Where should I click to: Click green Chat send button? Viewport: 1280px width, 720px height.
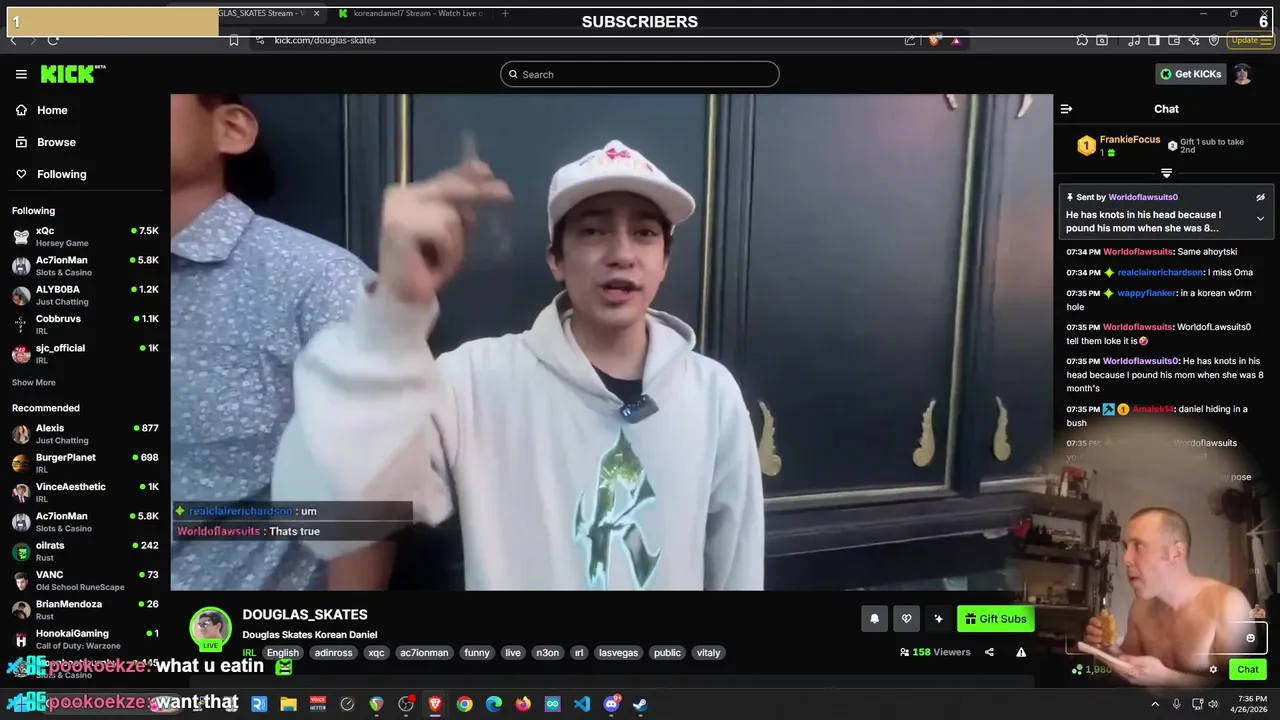(x=1248, y=669)
